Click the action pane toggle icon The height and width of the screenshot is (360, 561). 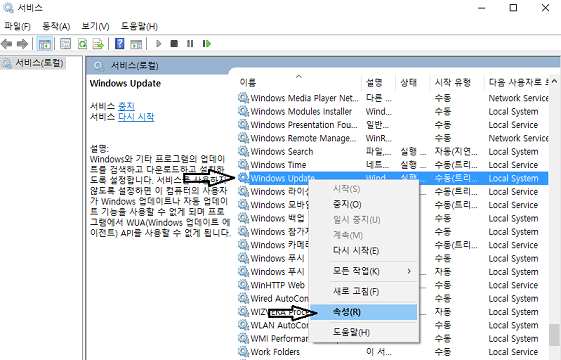coord(136,44)
